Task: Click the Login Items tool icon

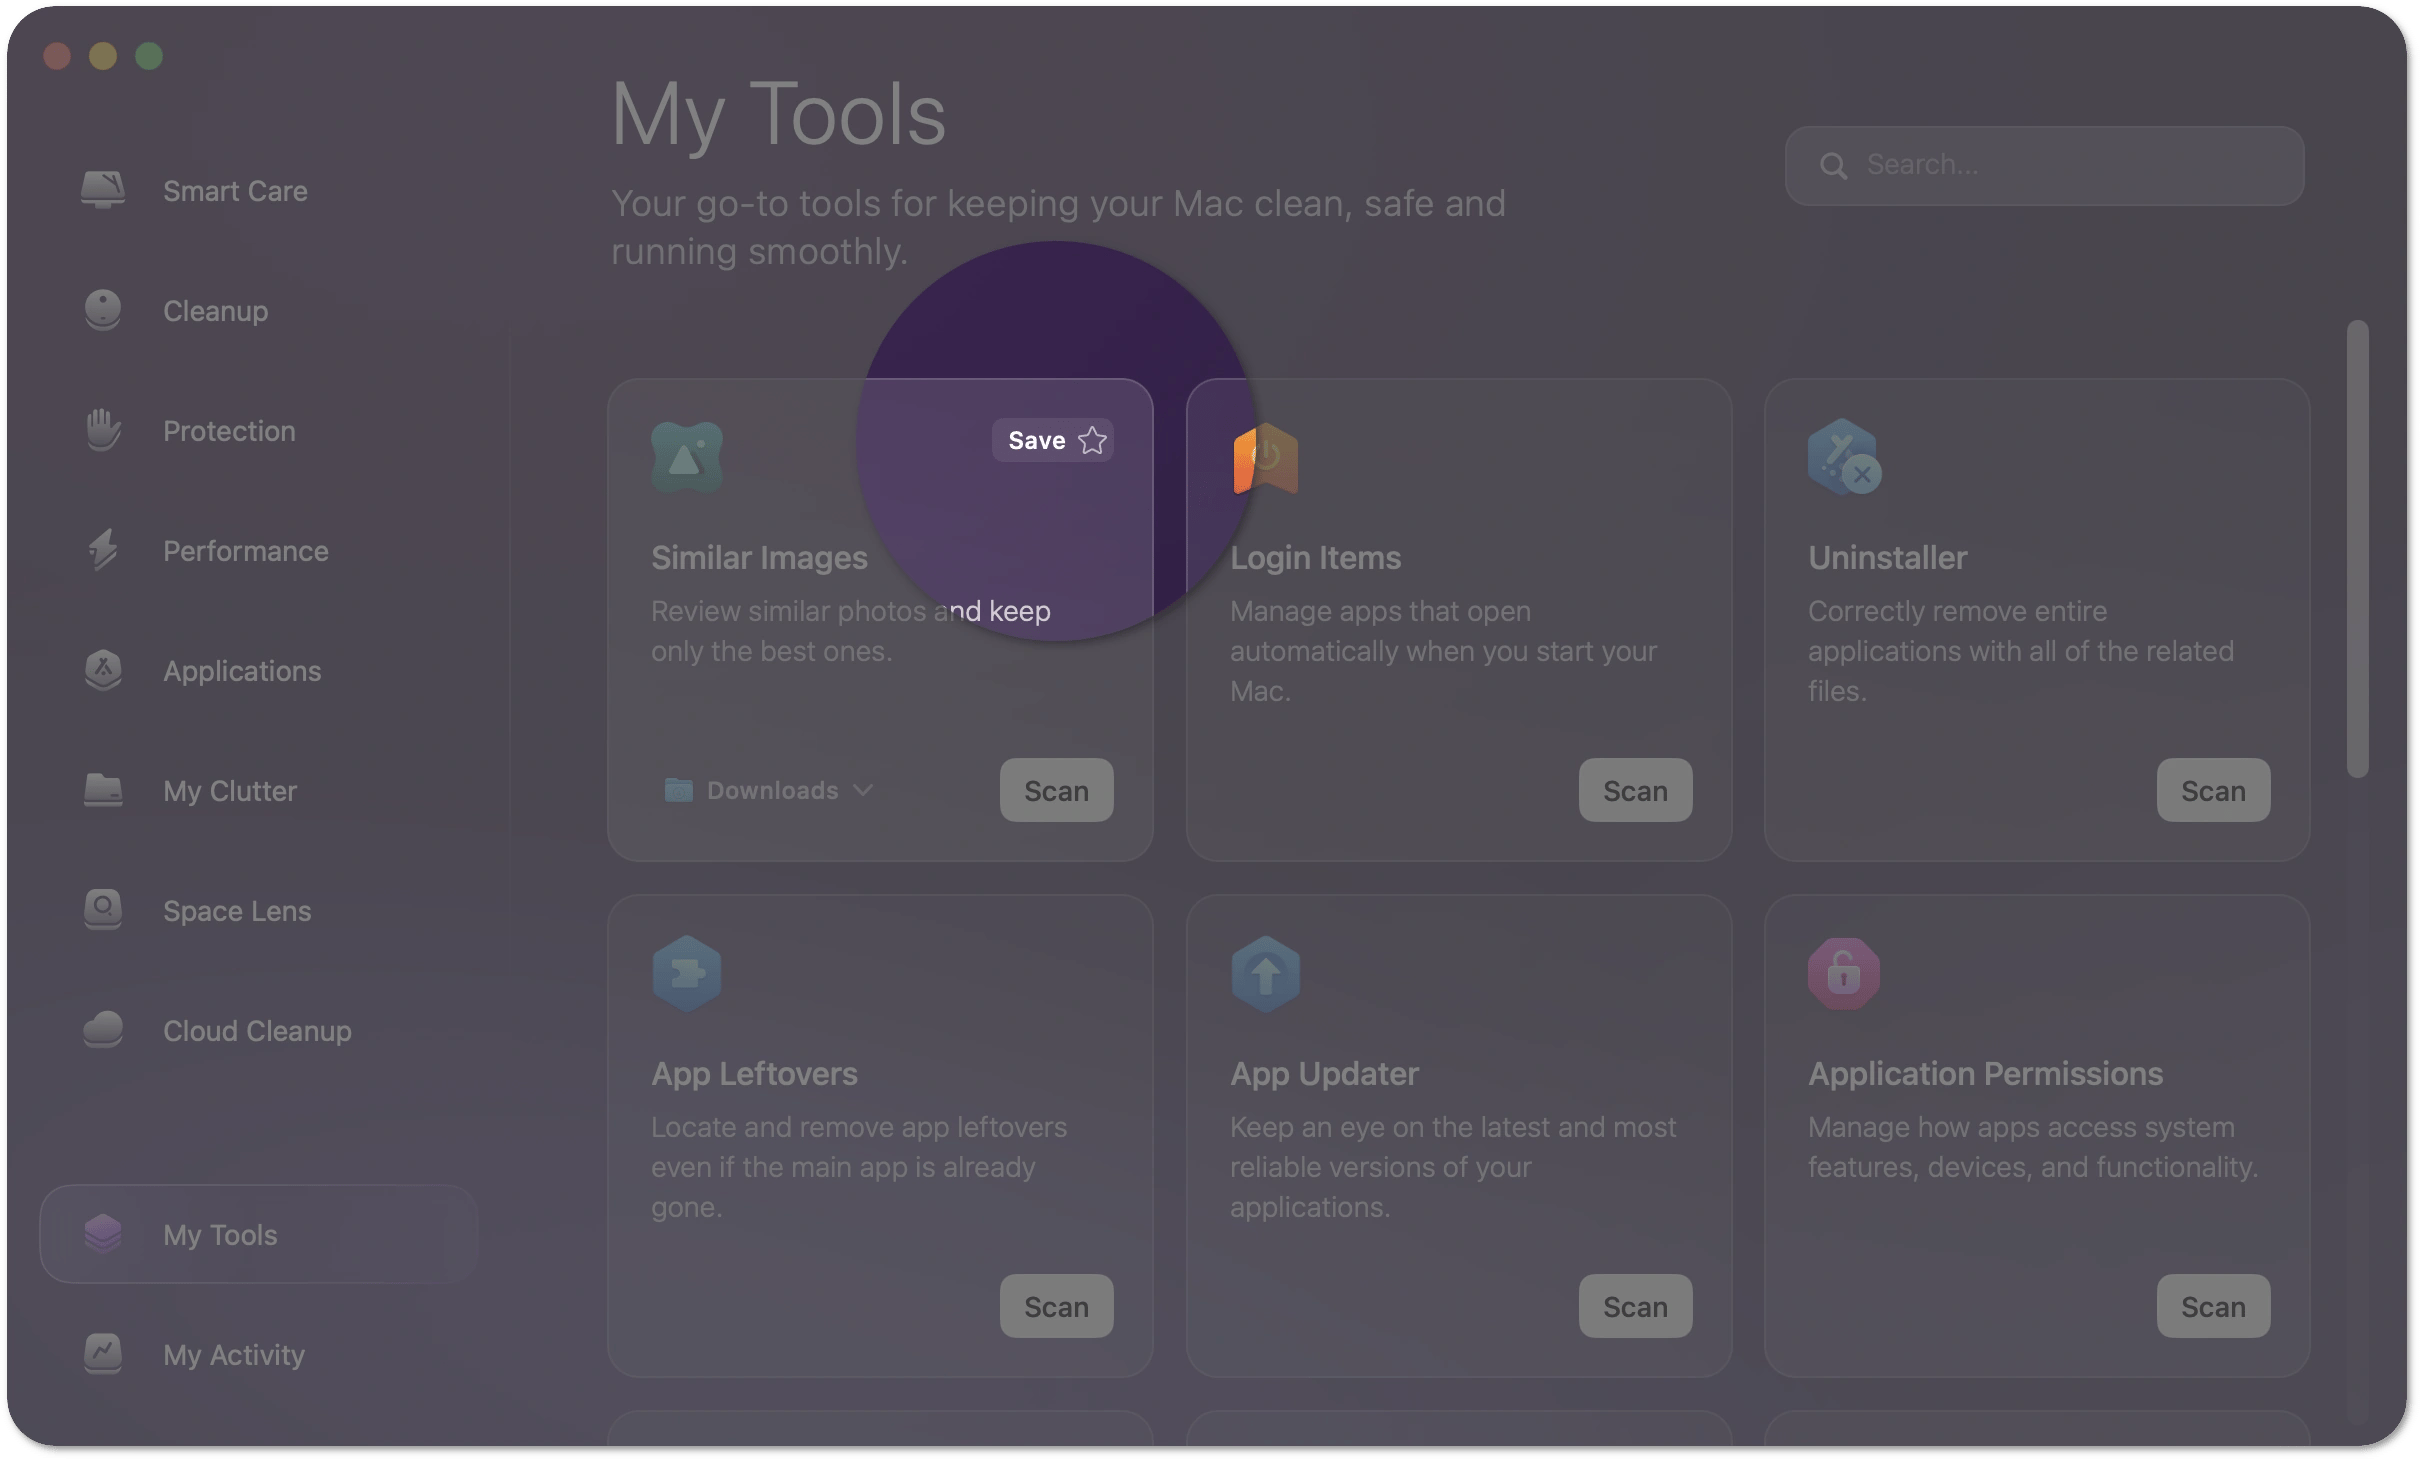Action: pyautogui.click(x=1265, y=458)
